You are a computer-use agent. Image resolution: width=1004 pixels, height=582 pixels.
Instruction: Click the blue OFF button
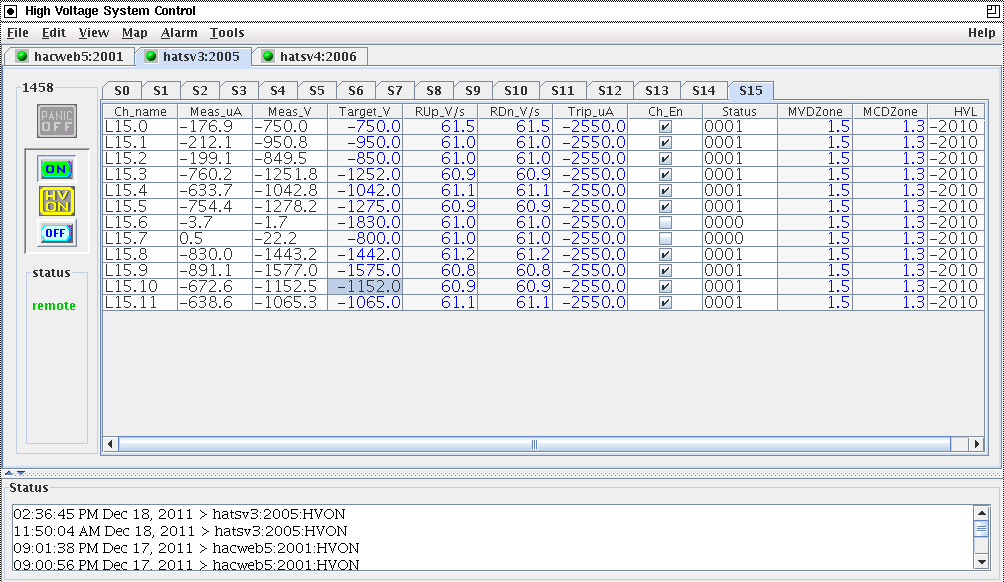click(x=56, y=233)
